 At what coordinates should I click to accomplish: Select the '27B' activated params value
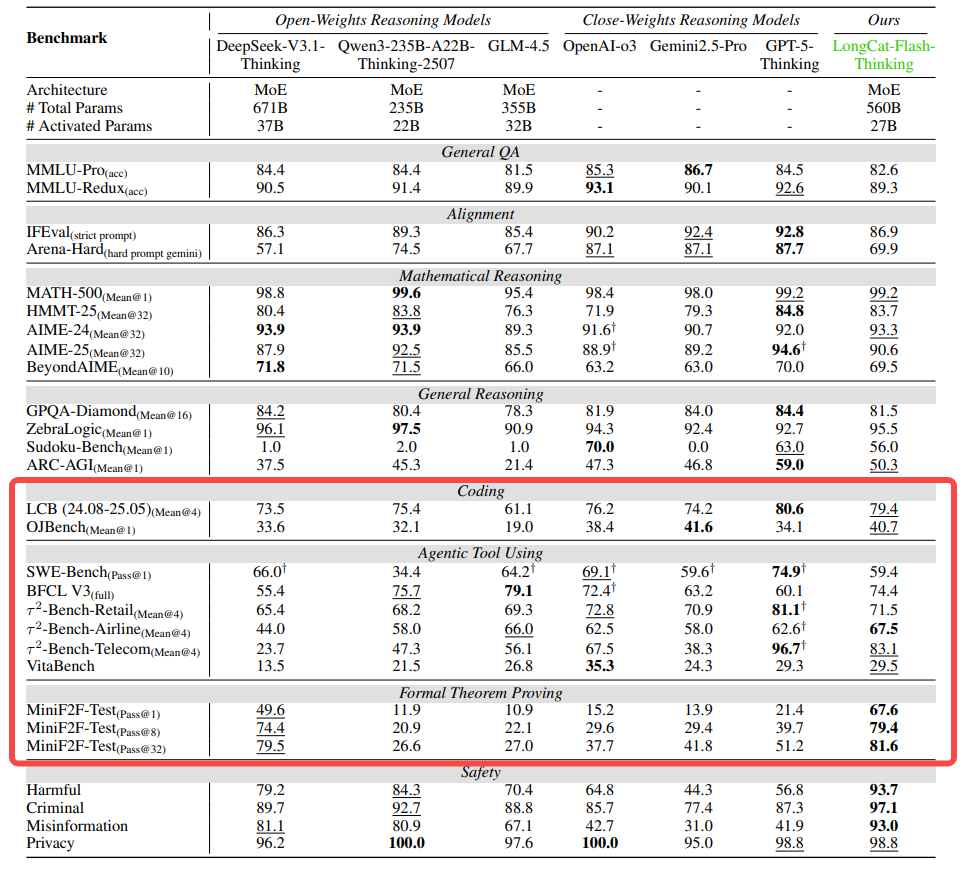click(884, 126)
